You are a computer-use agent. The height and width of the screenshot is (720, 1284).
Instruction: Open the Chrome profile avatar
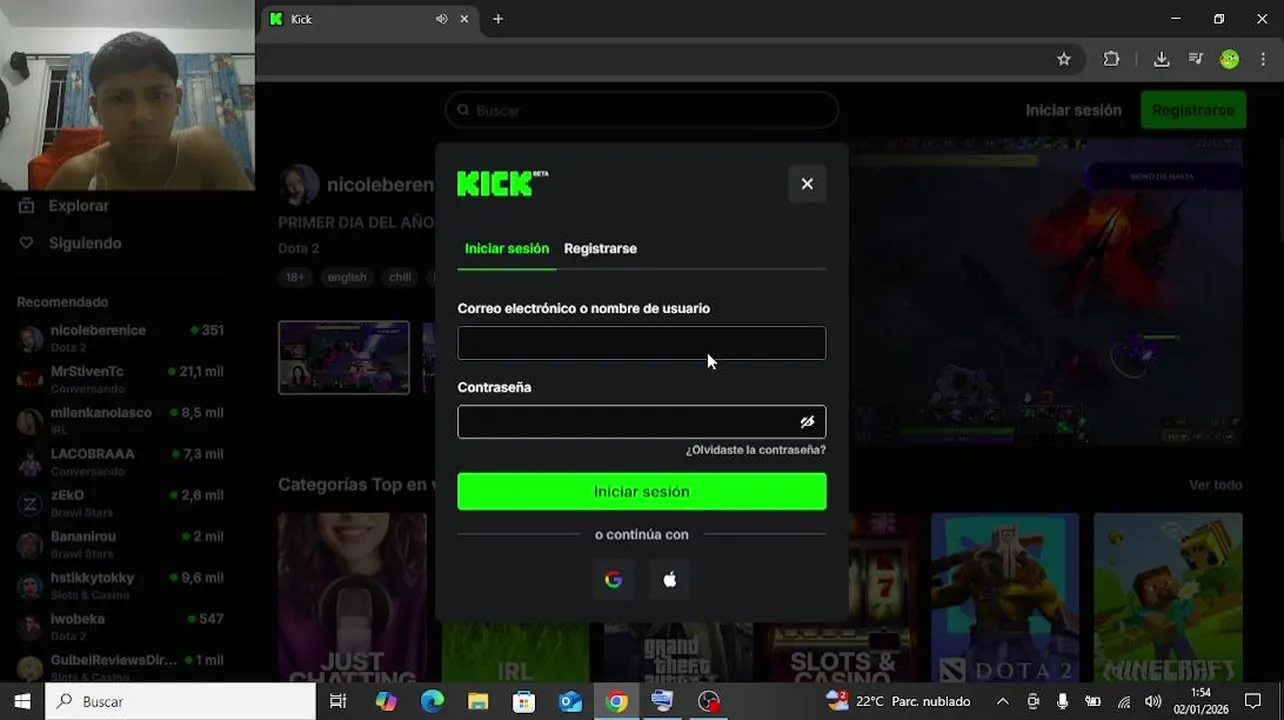[1230, 59]
